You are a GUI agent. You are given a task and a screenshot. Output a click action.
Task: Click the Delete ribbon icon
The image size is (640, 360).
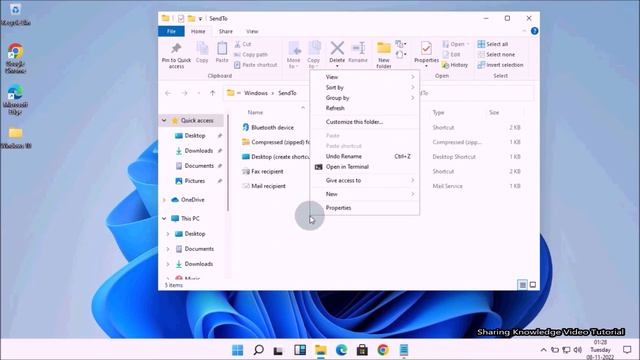point(337,54)
